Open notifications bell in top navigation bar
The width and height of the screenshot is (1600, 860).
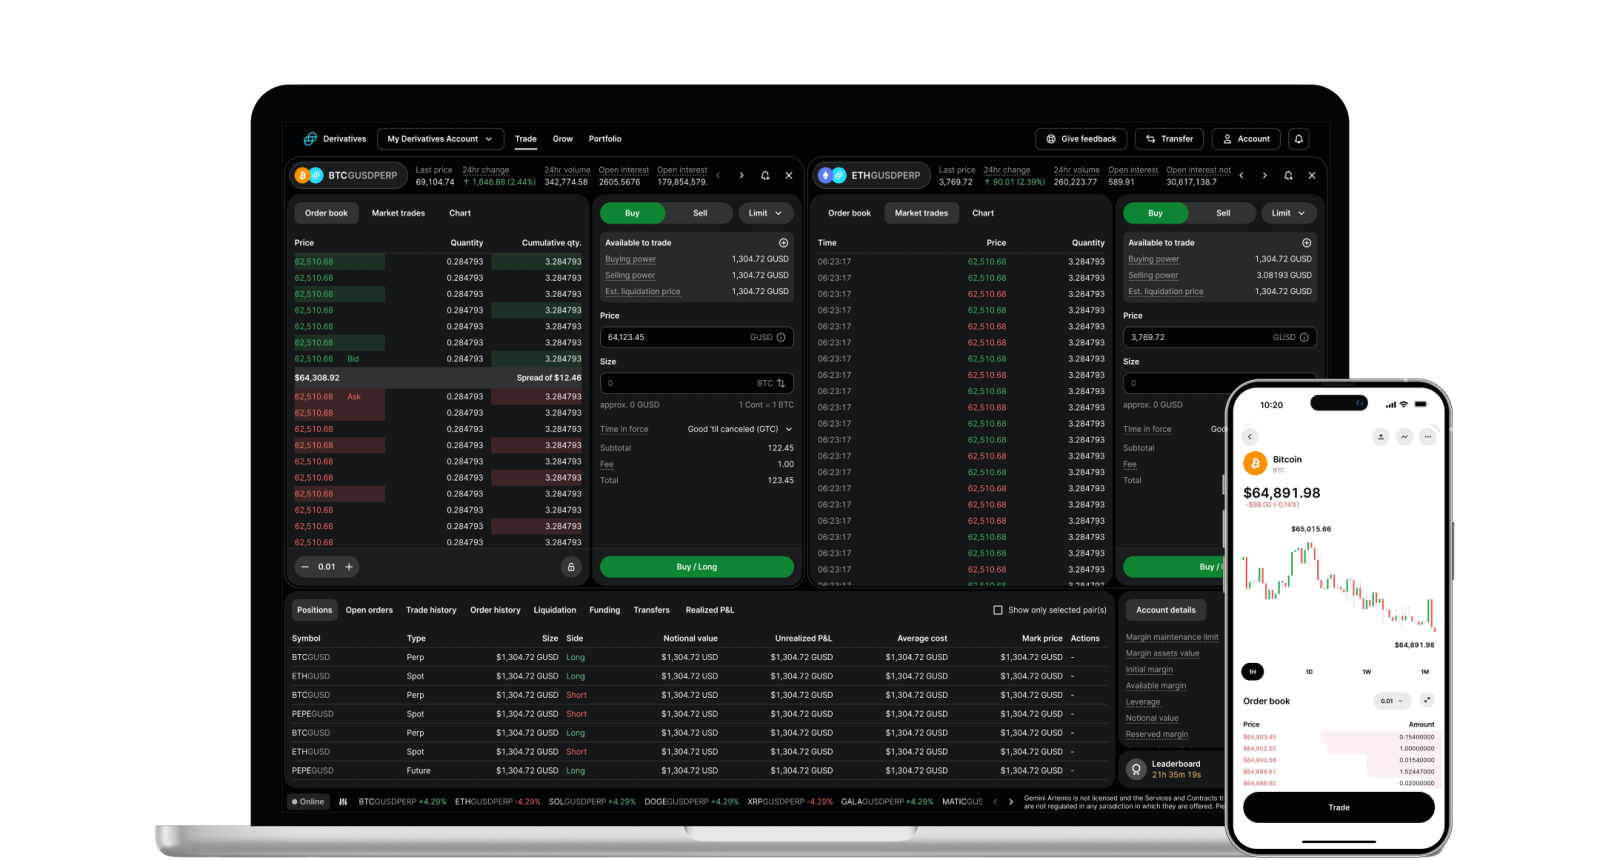tap(1298, 139)
